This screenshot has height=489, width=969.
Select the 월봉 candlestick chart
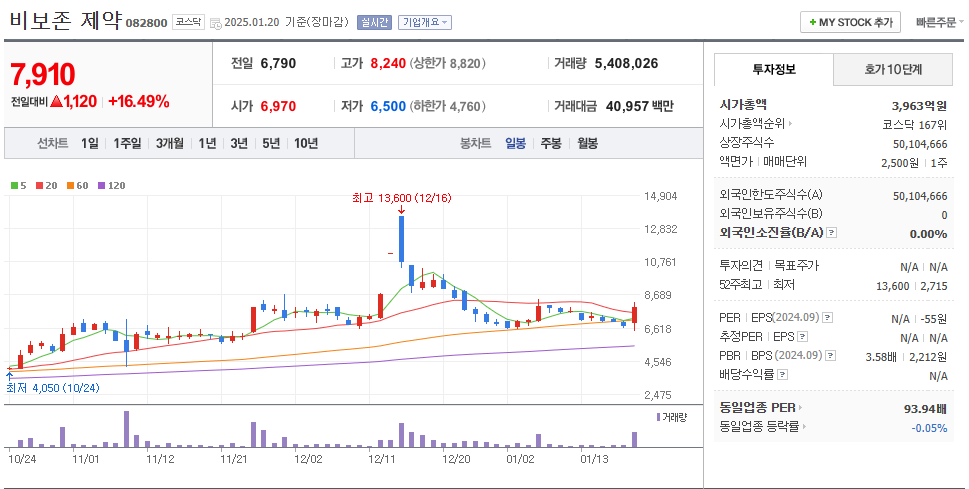tap(588, 143)
